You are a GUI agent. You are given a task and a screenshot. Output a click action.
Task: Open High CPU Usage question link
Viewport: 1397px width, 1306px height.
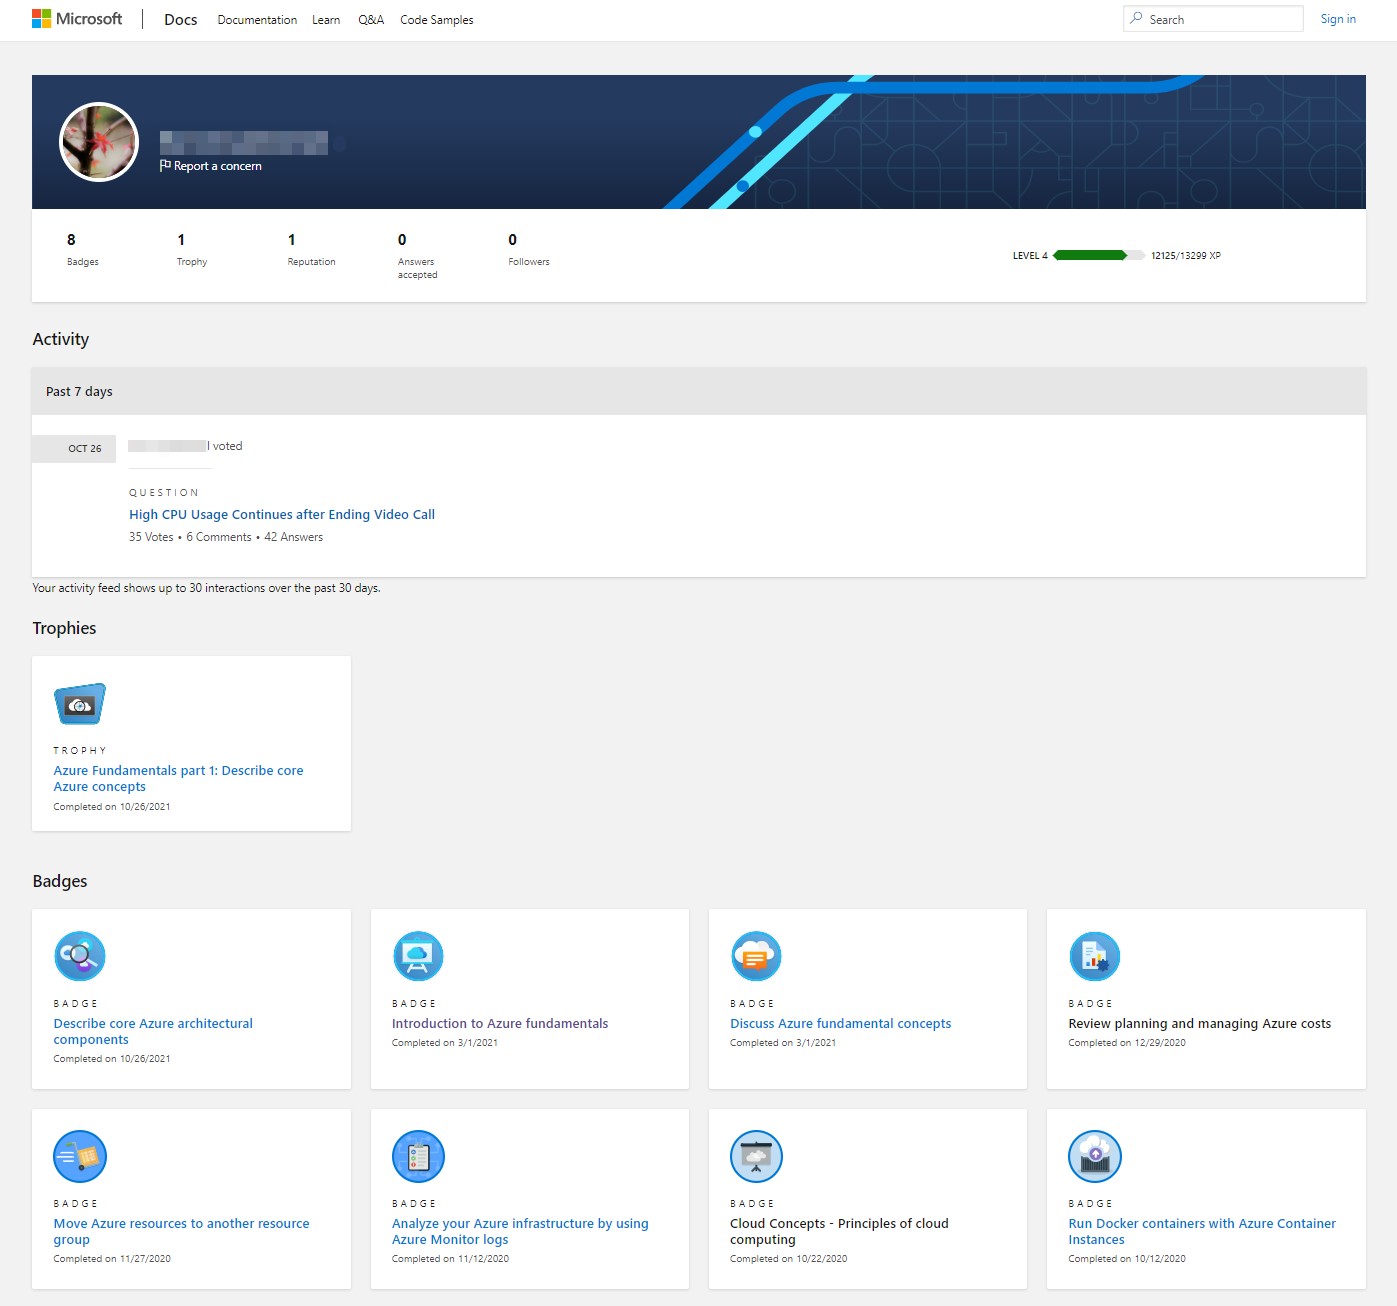[282, 514]
